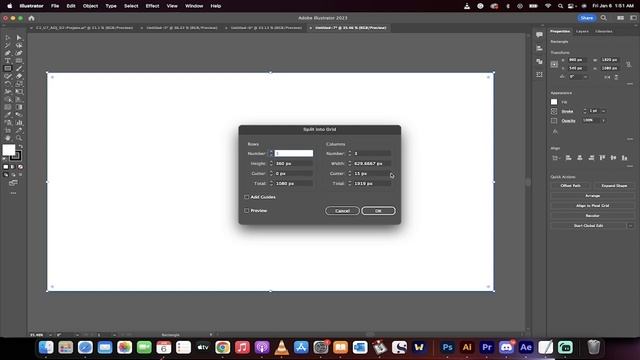This screenshot has height=360, width=640.
Task: Adjust the Rows Height stepper
Action: tap(271, 163)
